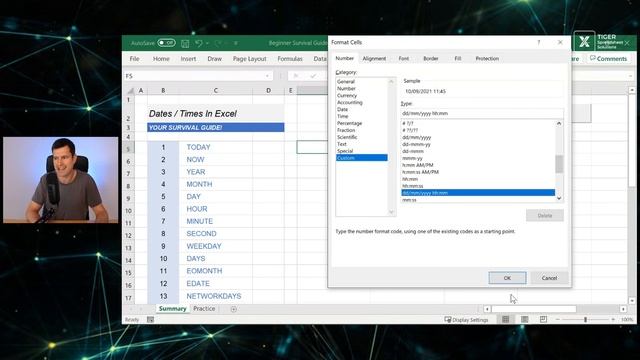Screen dimensions: 640x360
Task: Open Border tab in Format Cells
Action: [431, 58]
